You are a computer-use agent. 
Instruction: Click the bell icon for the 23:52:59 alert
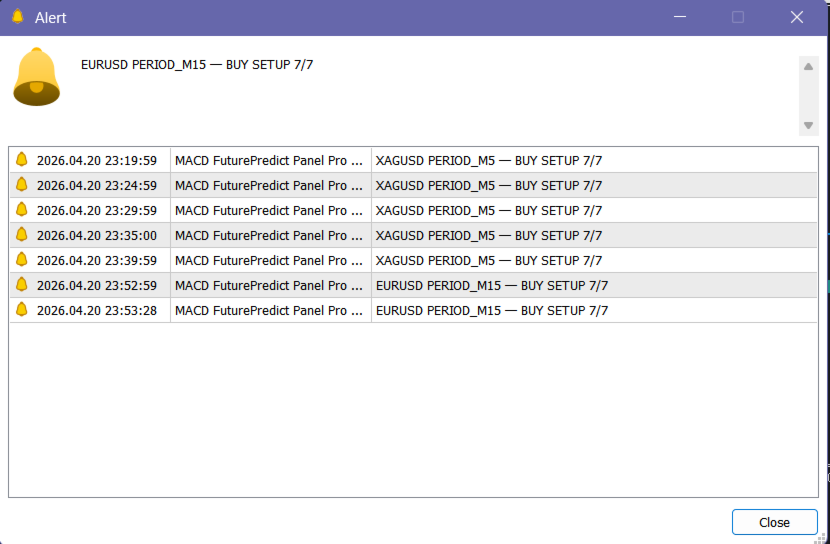pyautogui.click(x=22, y=285)
